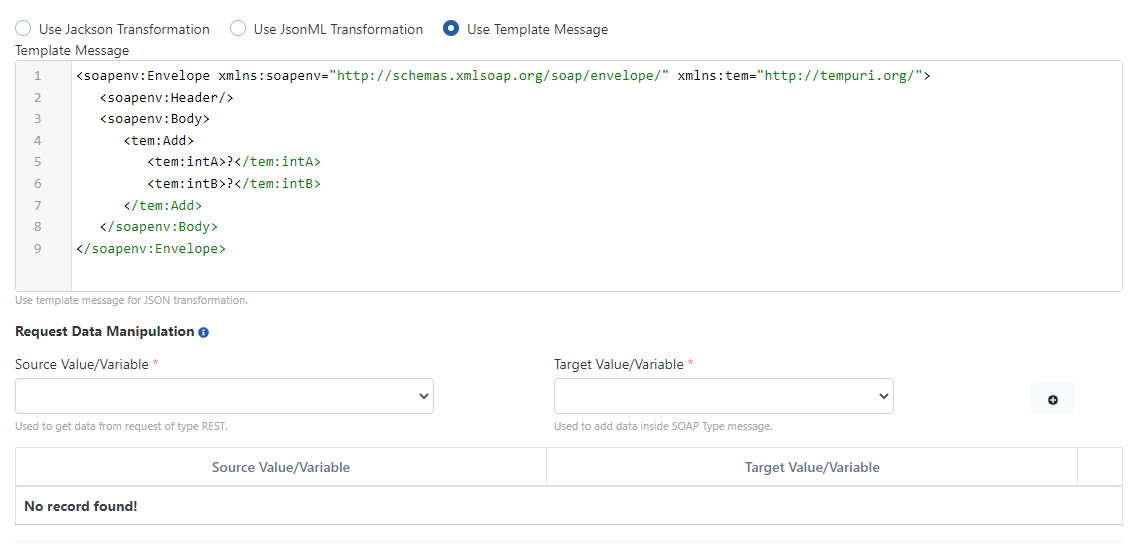The height and width of the screenshot is (556, 1142).
Task: Click the opening tem:Add tag line
Action: (x=158, y=141)
